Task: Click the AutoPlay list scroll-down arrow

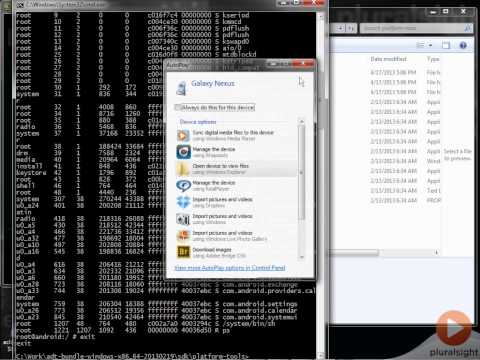Action: (302, 257)
